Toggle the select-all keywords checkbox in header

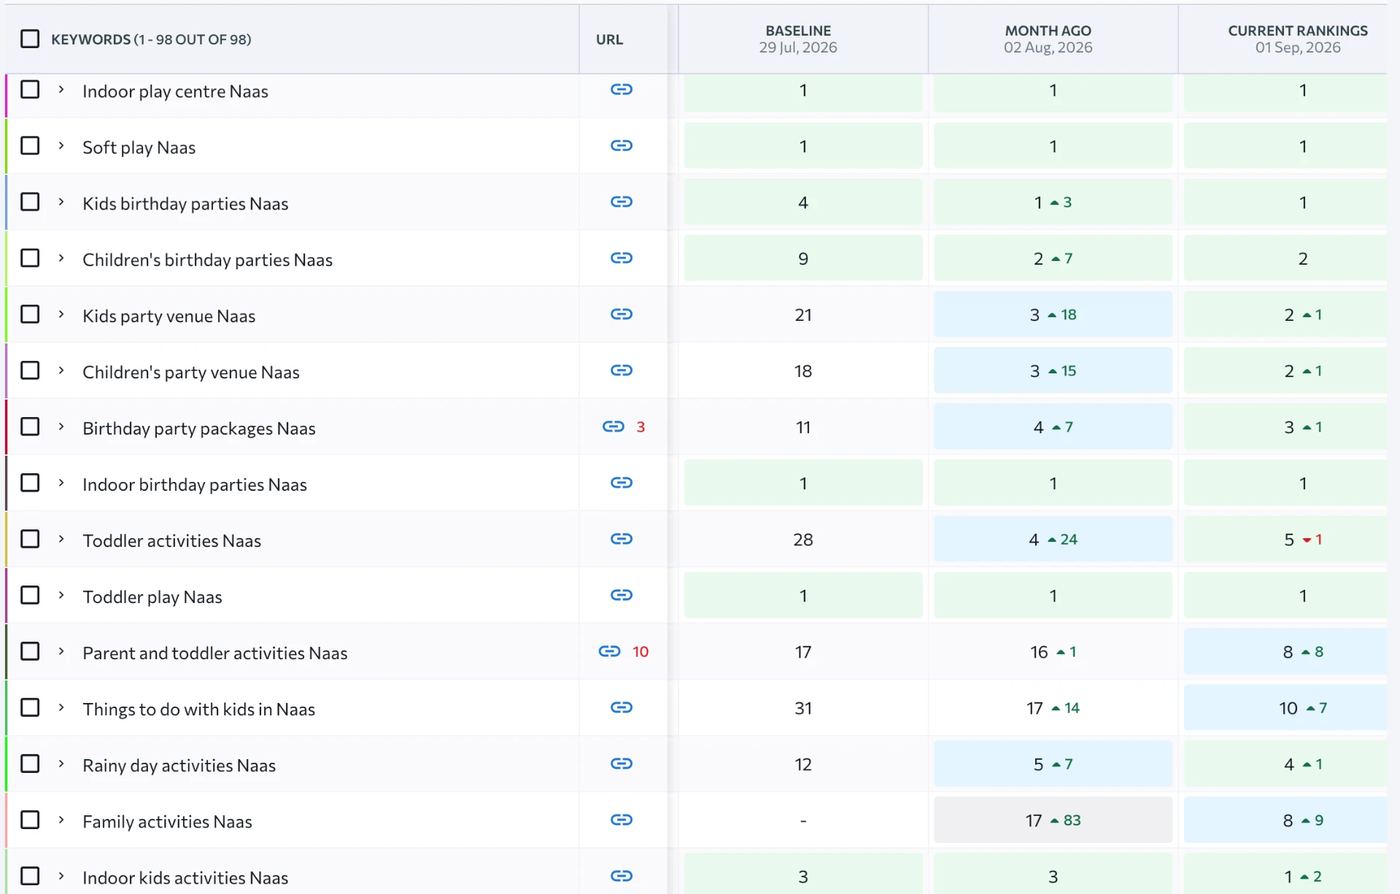30,38
